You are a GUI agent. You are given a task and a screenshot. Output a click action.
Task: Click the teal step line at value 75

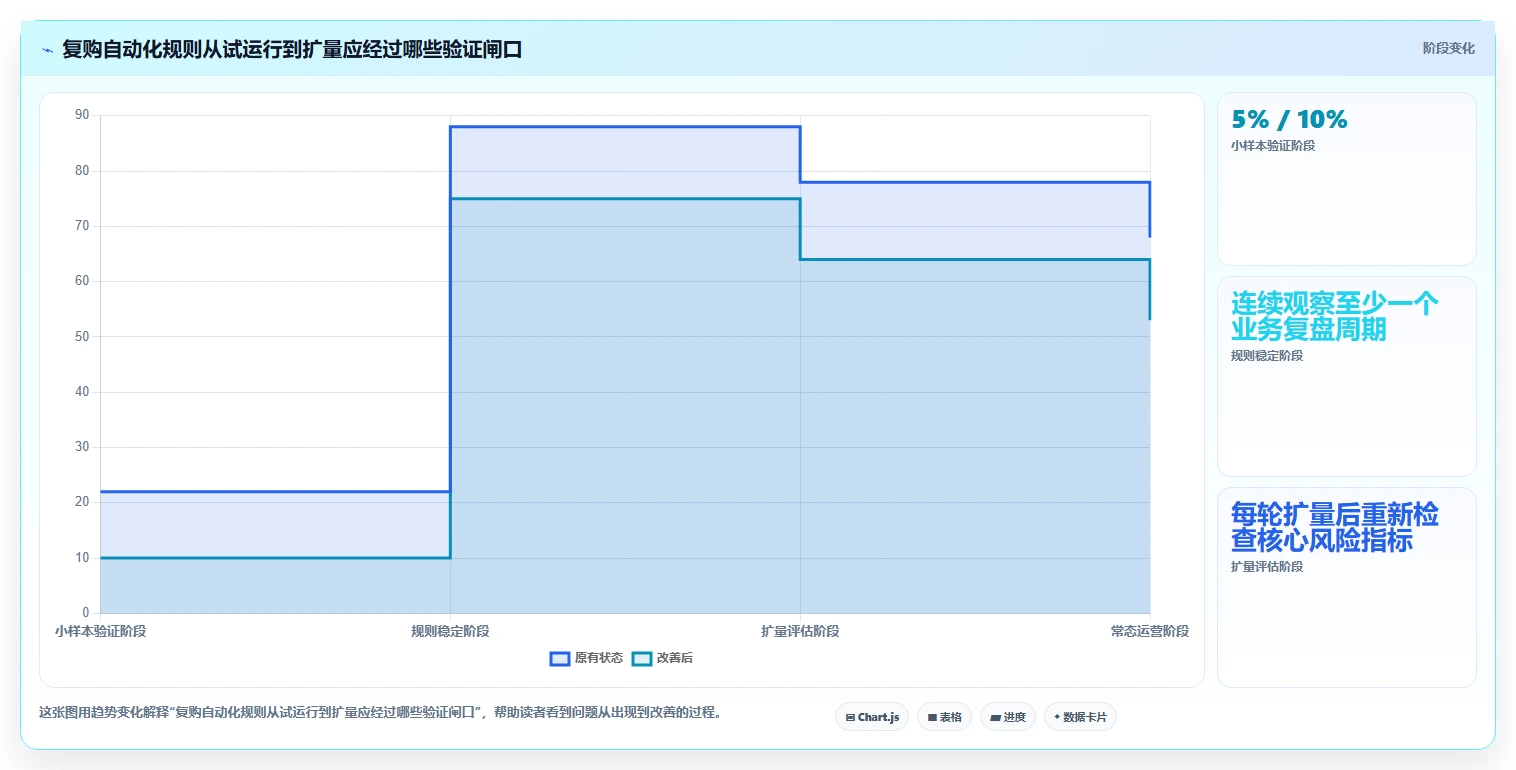pyautogui.click(x=625, y=199)
